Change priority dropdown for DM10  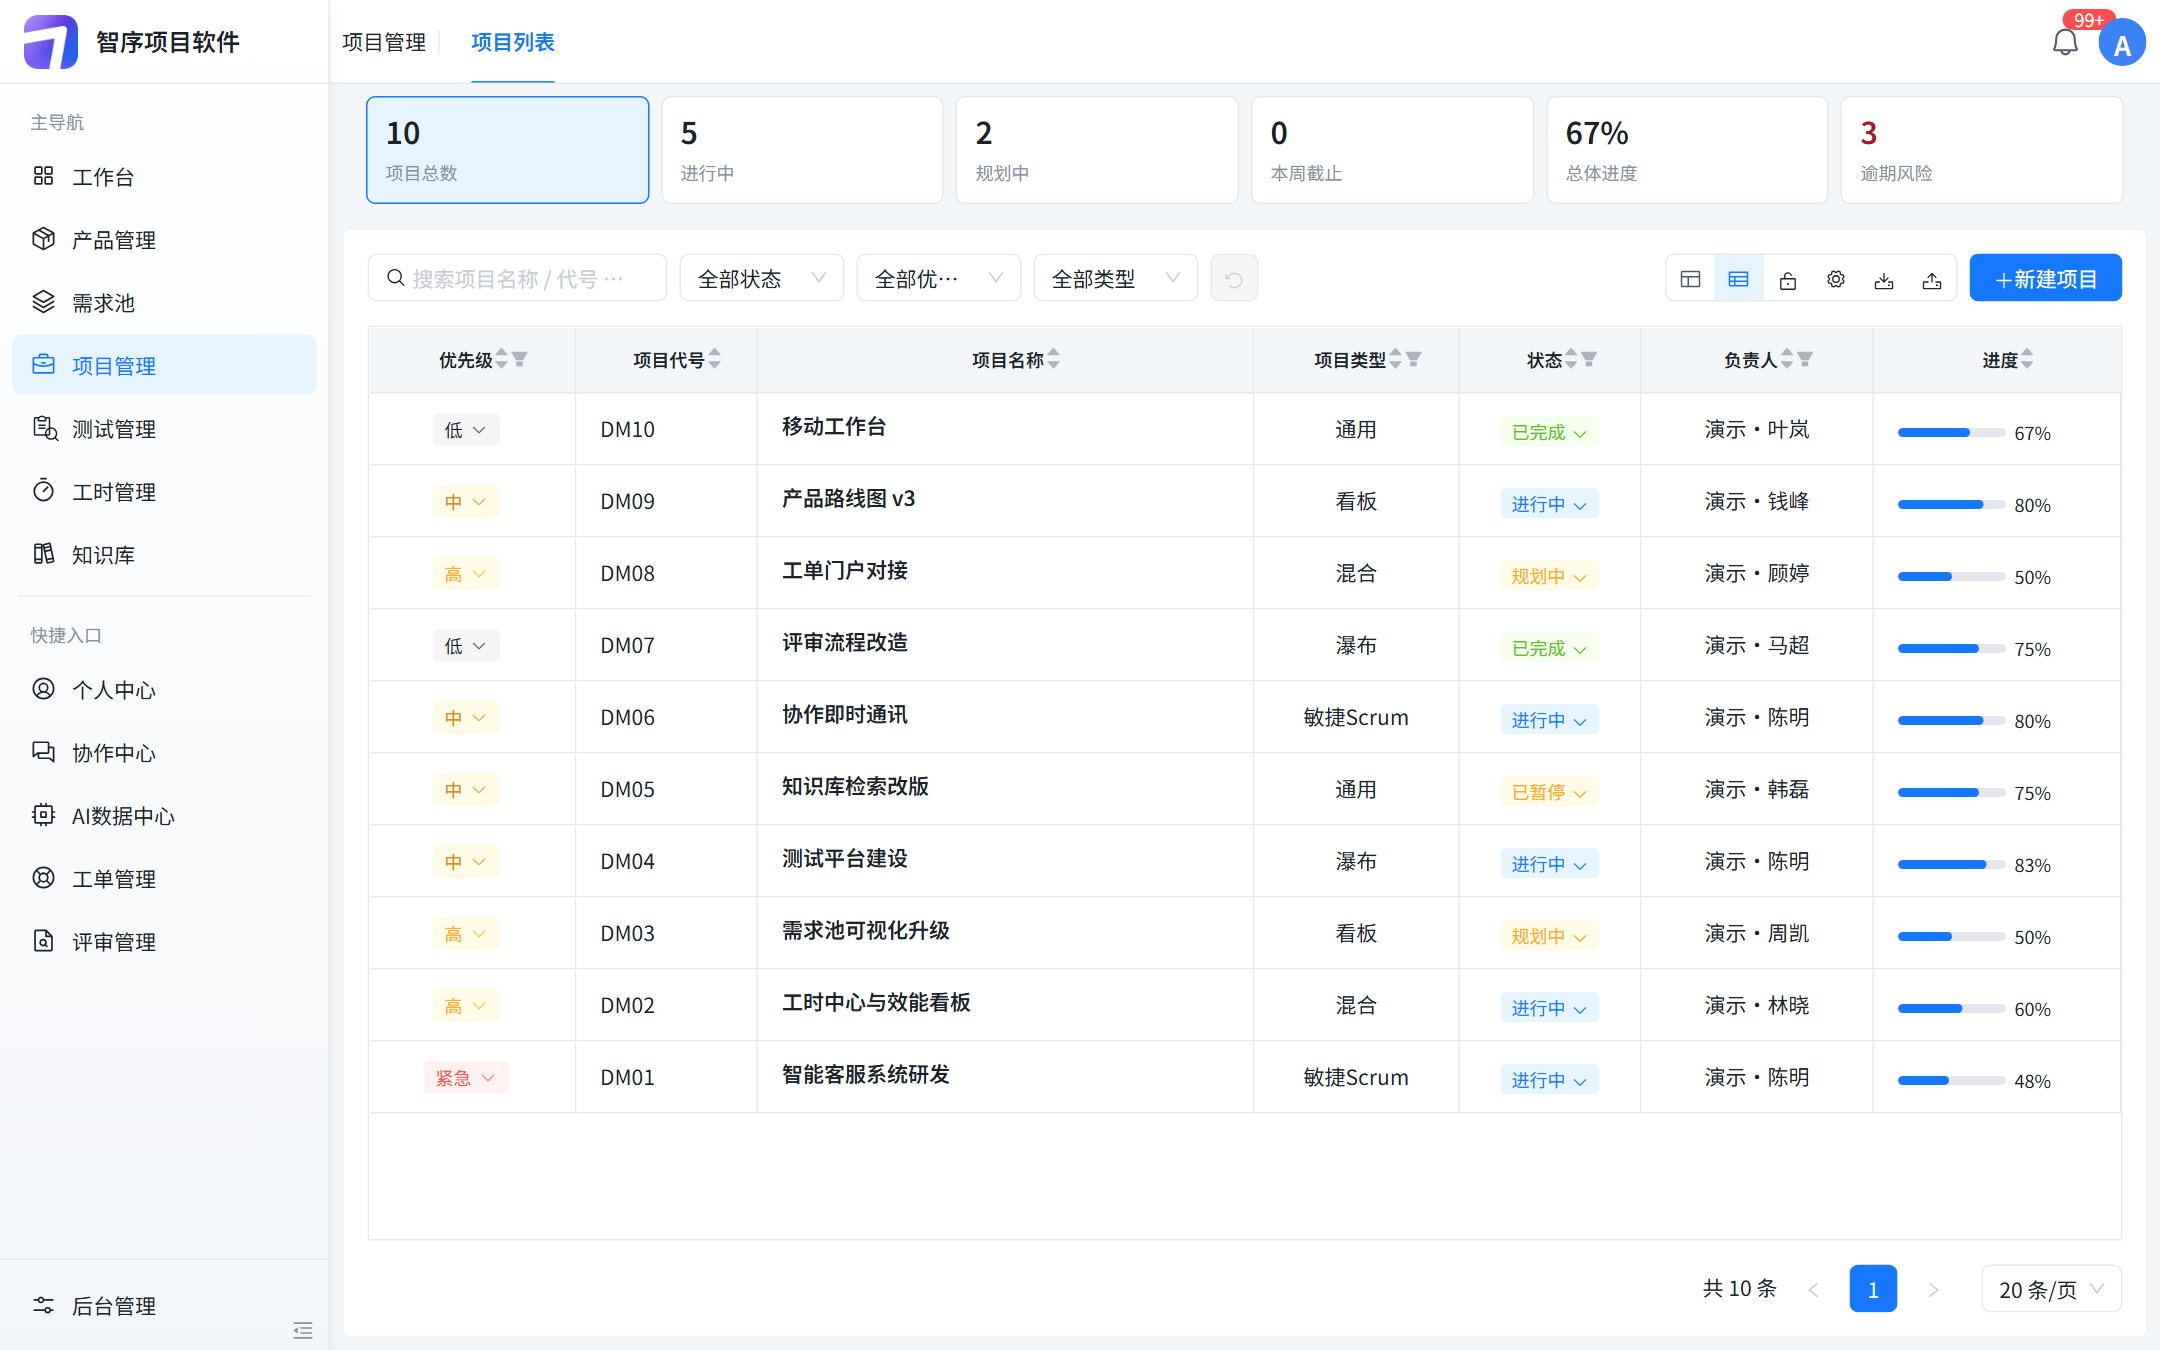point(465,429)
